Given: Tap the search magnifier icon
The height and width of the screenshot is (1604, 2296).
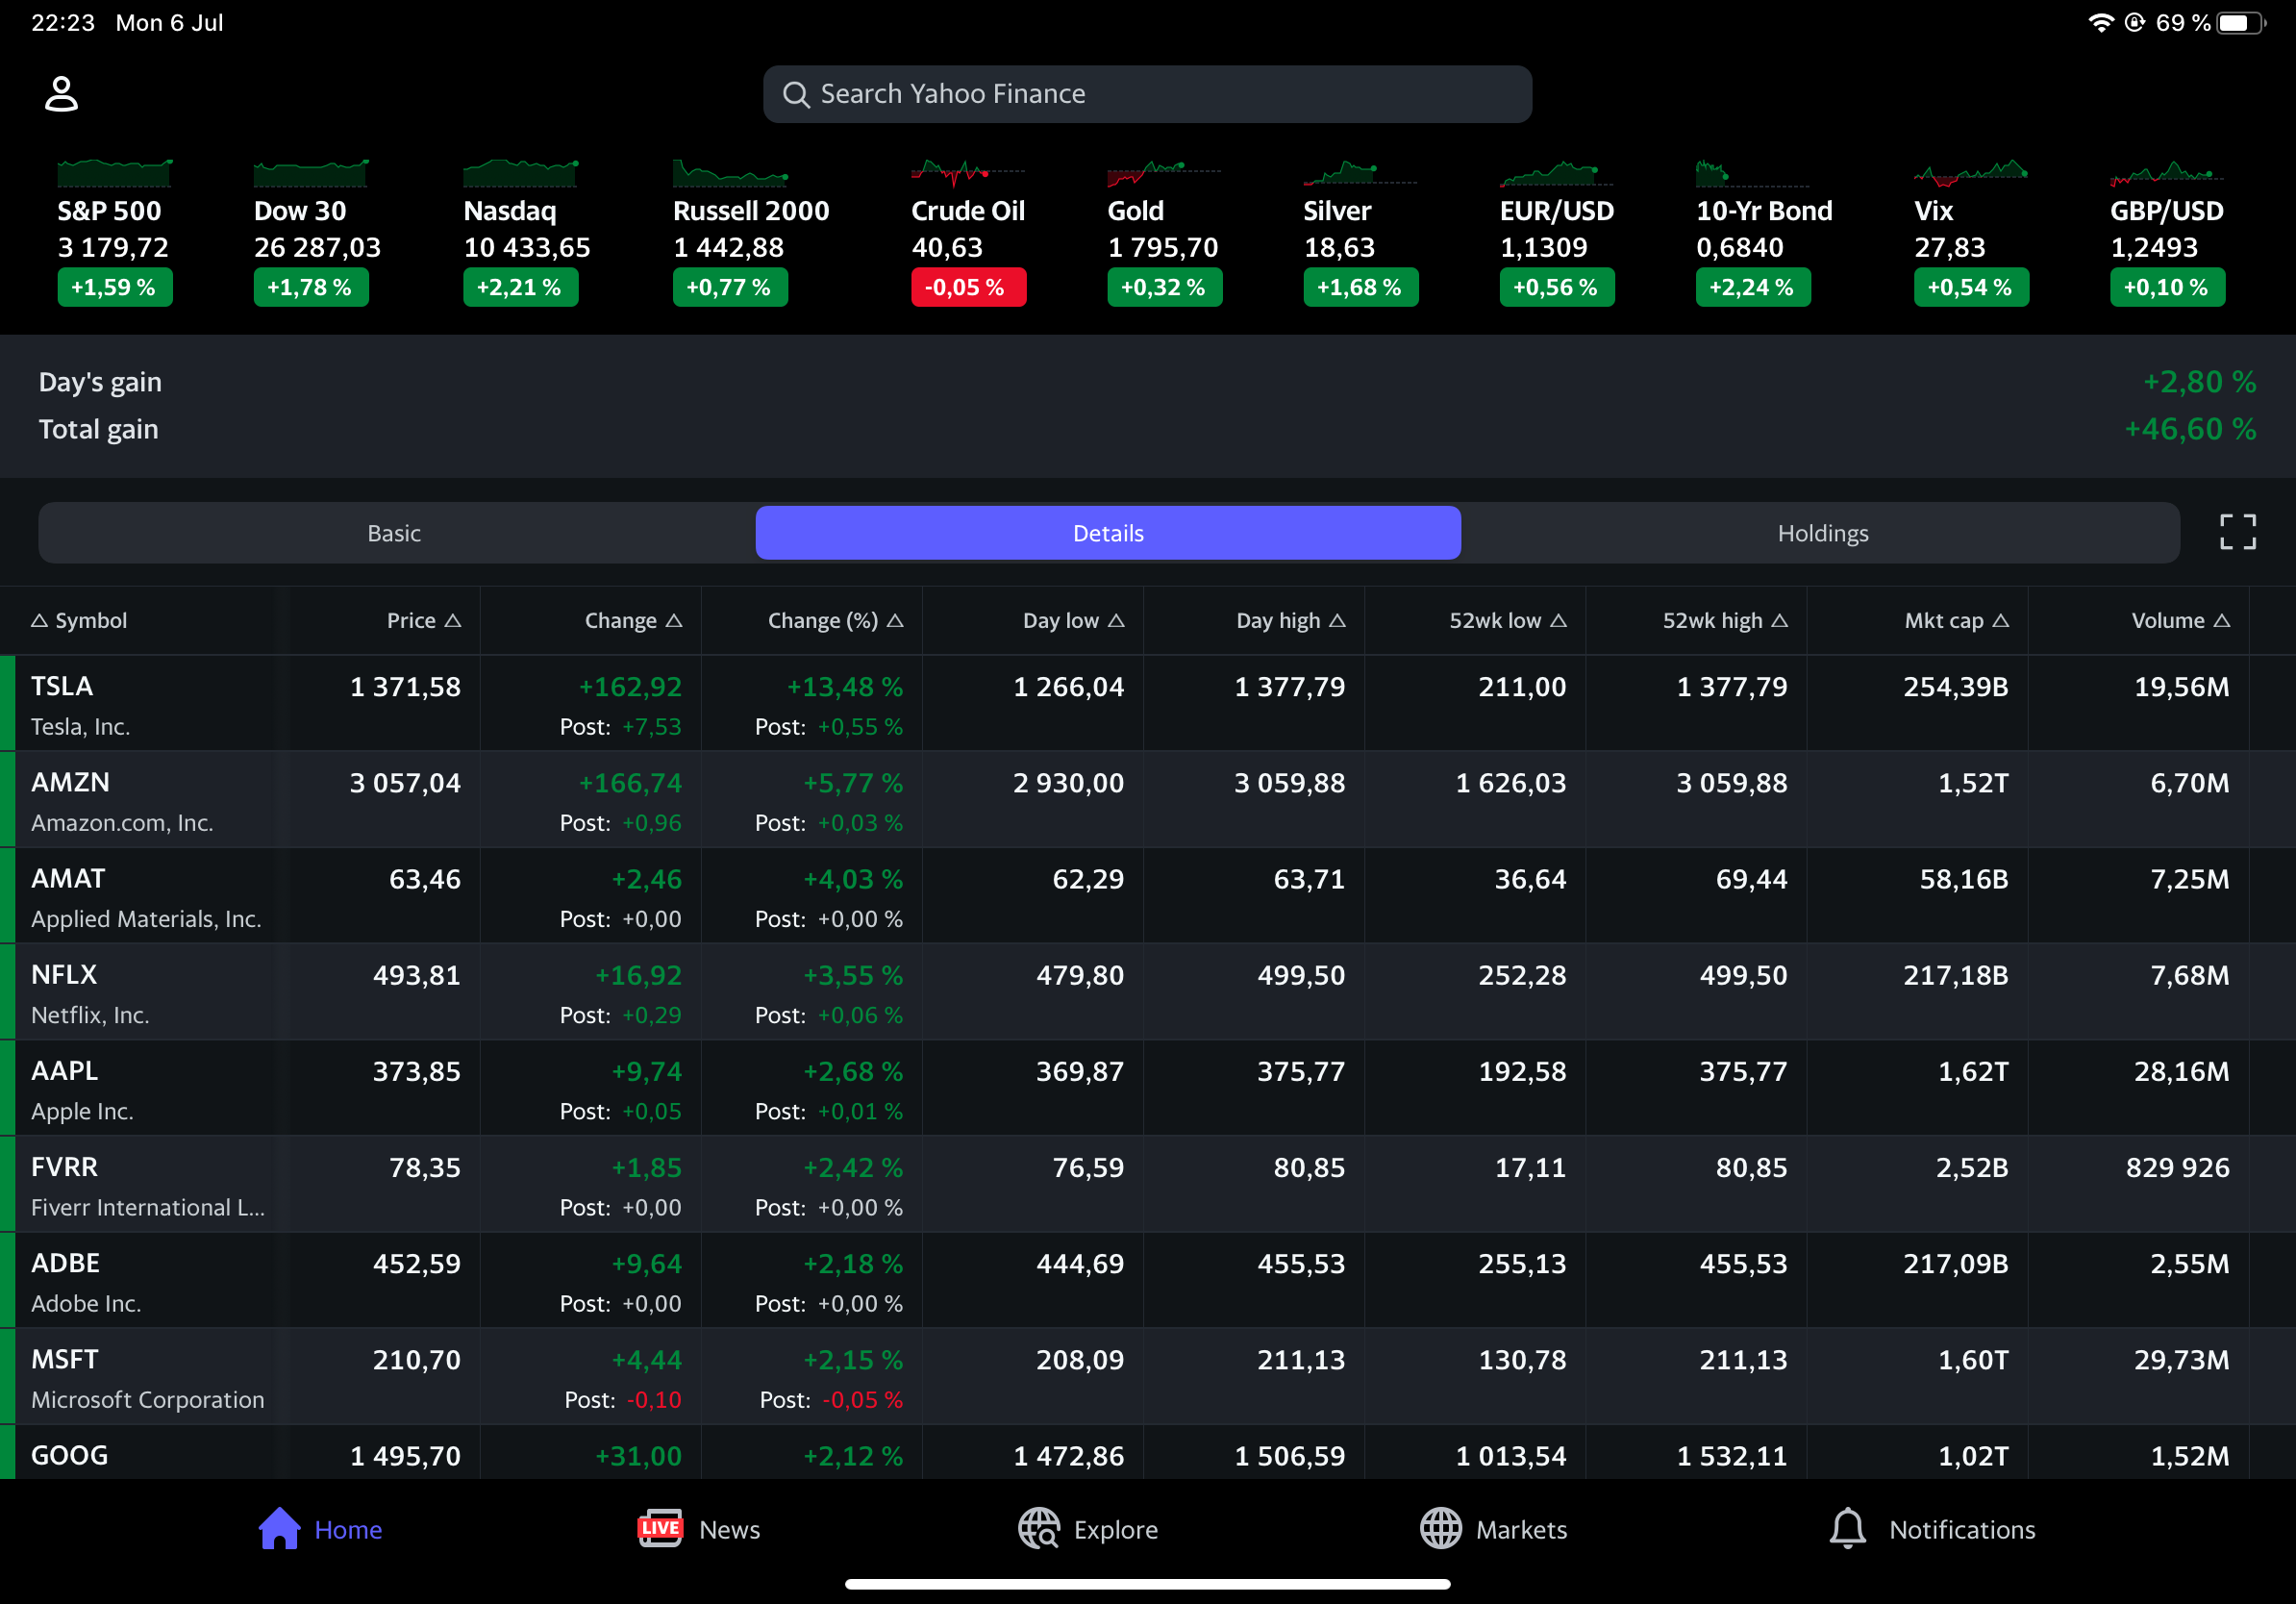Looking at the screenshot, I should click(796, 95).
